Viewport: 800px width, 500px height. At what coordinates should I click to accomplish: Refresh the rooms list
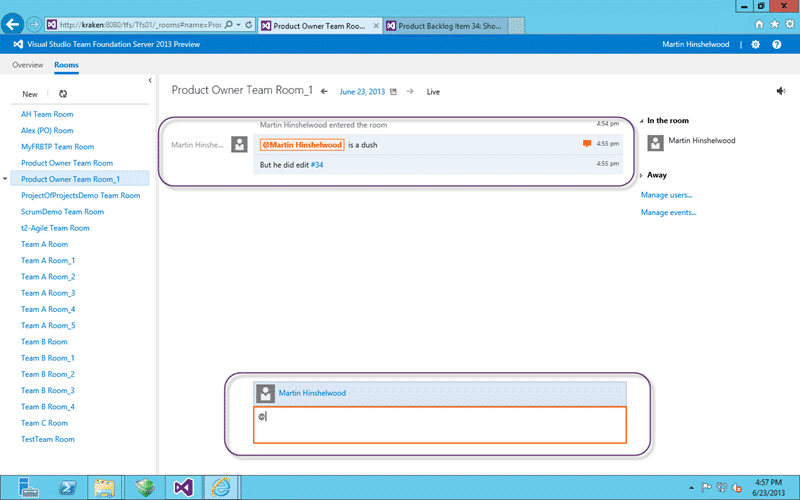pos(63,94)
